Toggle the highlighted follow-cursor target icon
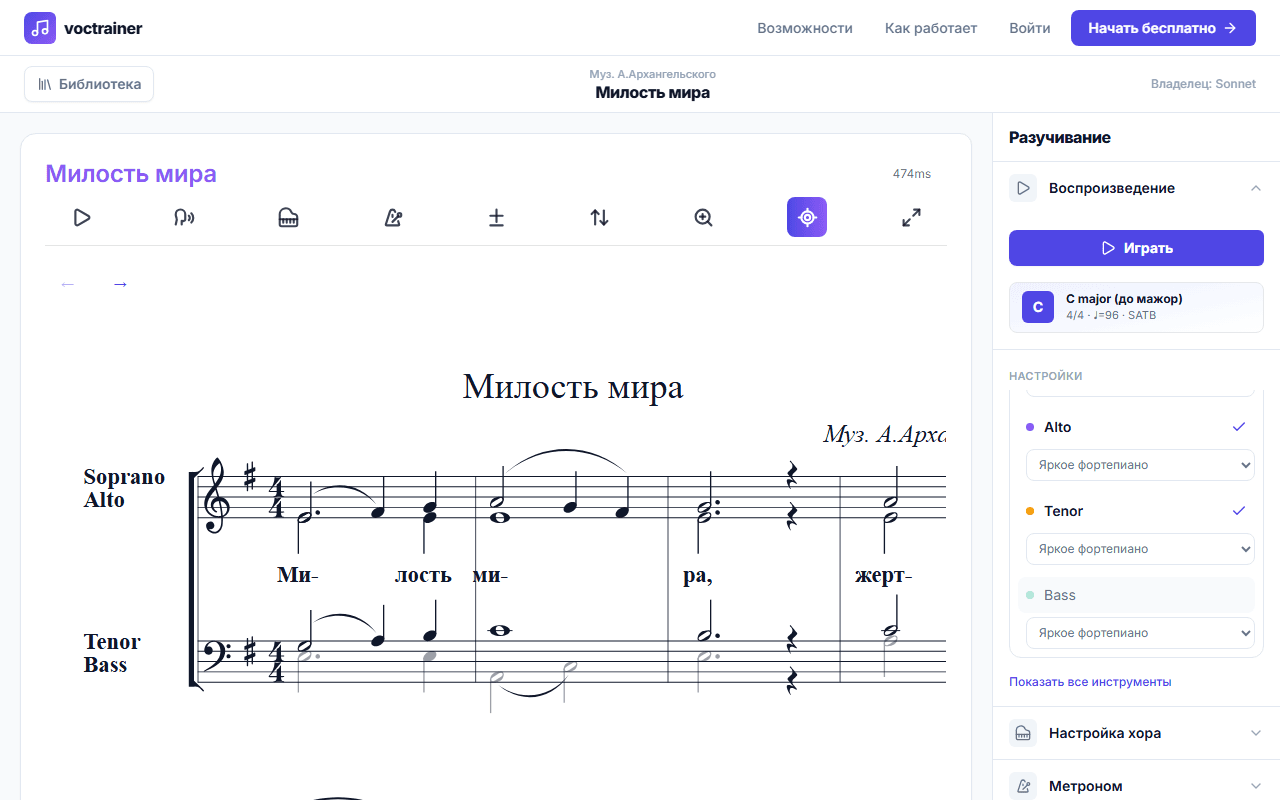 [807, 217]
